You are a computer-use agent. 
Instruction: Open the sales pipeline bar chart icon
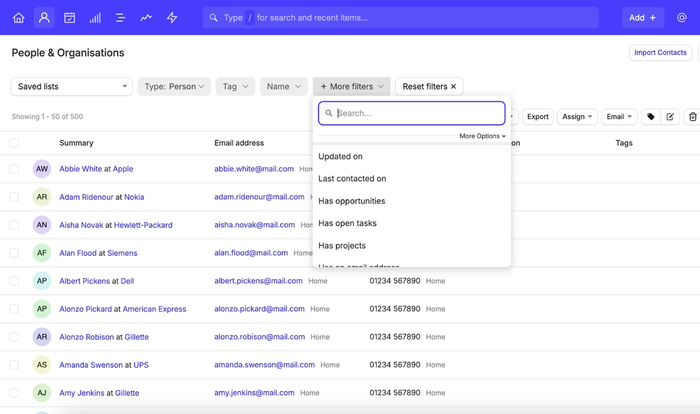(x=95, y=18)
